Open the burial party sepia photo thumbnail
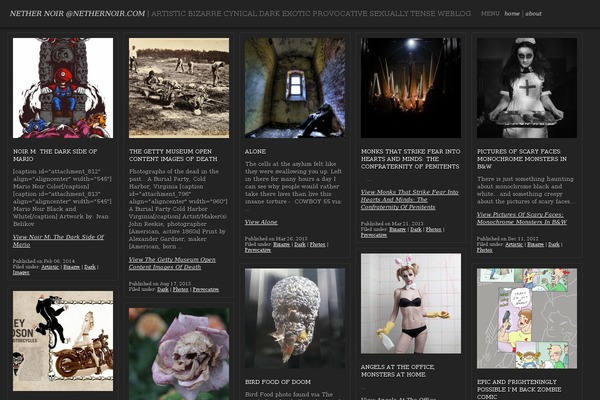 (179, 88)
